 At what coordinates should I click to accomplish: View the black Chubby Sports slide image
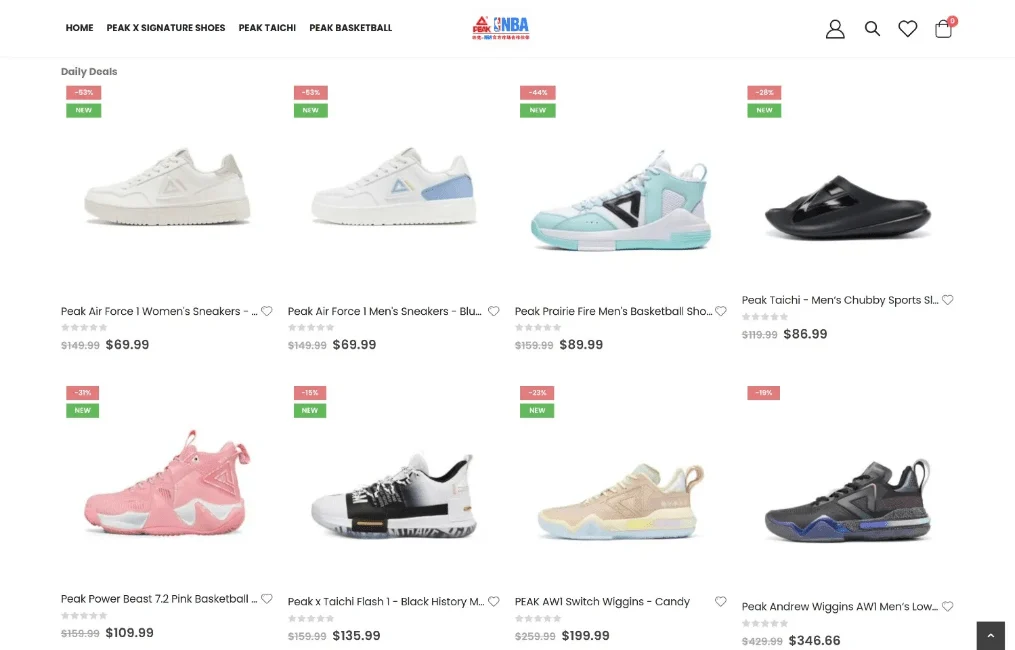pos(848,207)
